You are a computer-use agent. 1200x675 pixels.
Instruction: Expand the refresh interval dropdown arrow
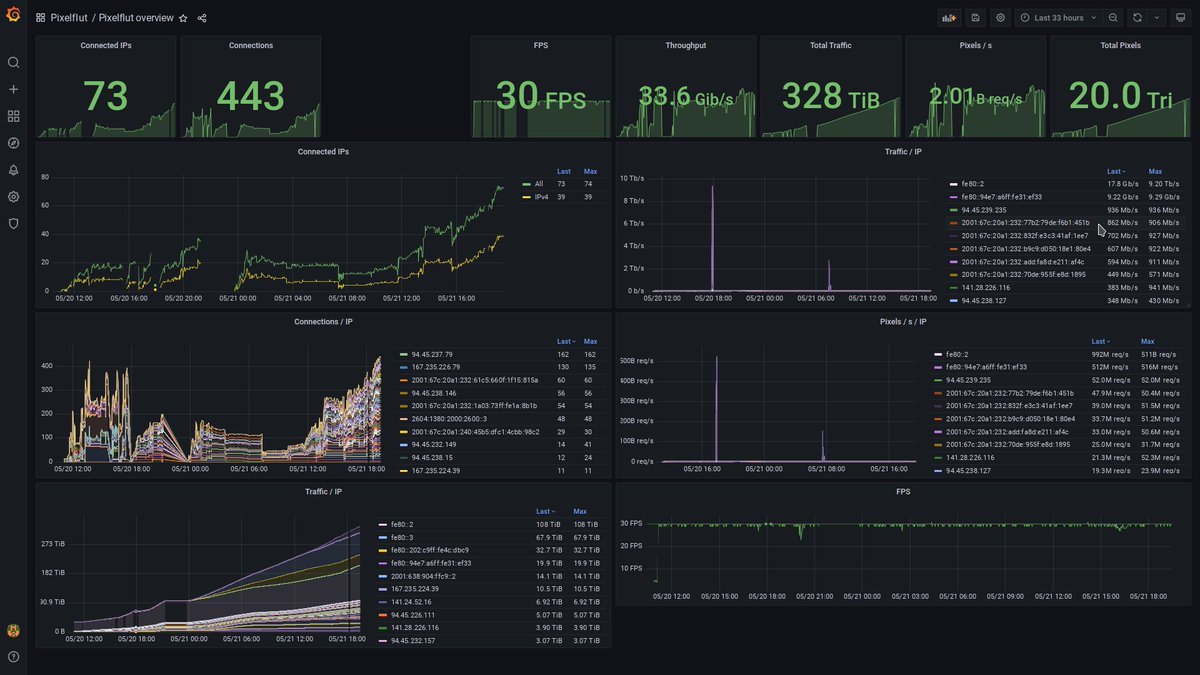(1157, 18)
